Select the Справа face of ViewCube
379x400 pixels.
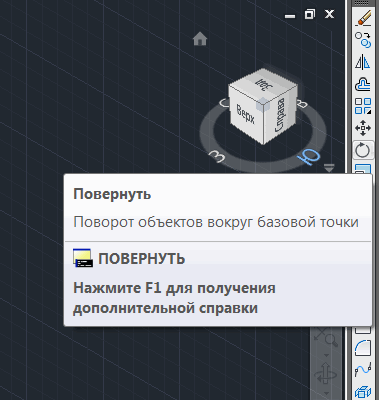click(x=281, y=115)
